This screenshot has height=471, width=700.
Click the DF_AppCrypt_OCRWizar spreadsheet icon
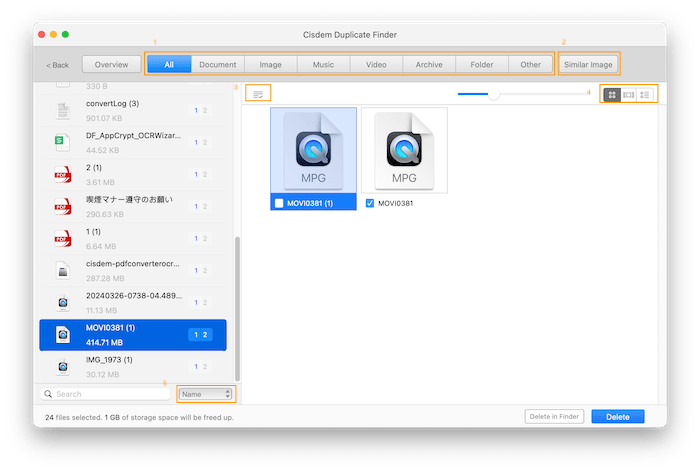coord(62,142)
